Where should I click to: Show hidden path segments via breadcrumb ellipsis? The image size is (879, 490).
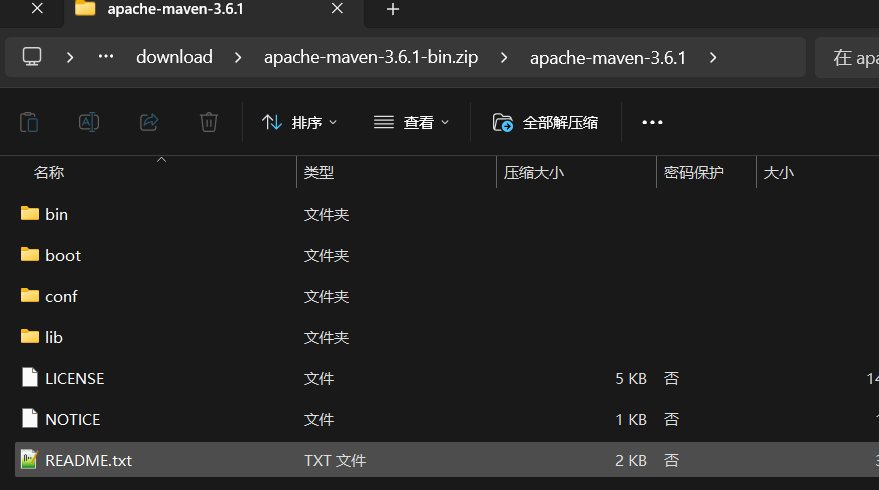(x=106, y=57)
